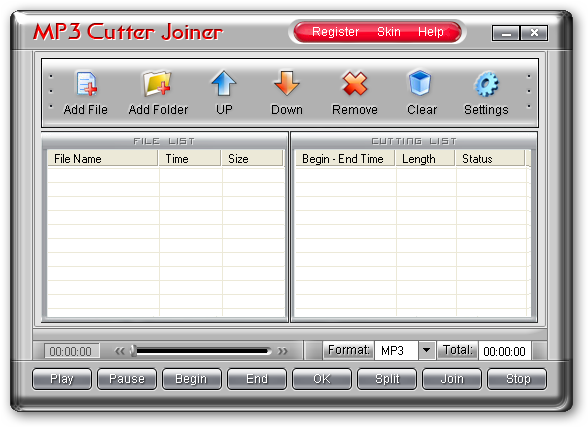
Task: Hit the Pause button
Action: click(x=127, y=379)
